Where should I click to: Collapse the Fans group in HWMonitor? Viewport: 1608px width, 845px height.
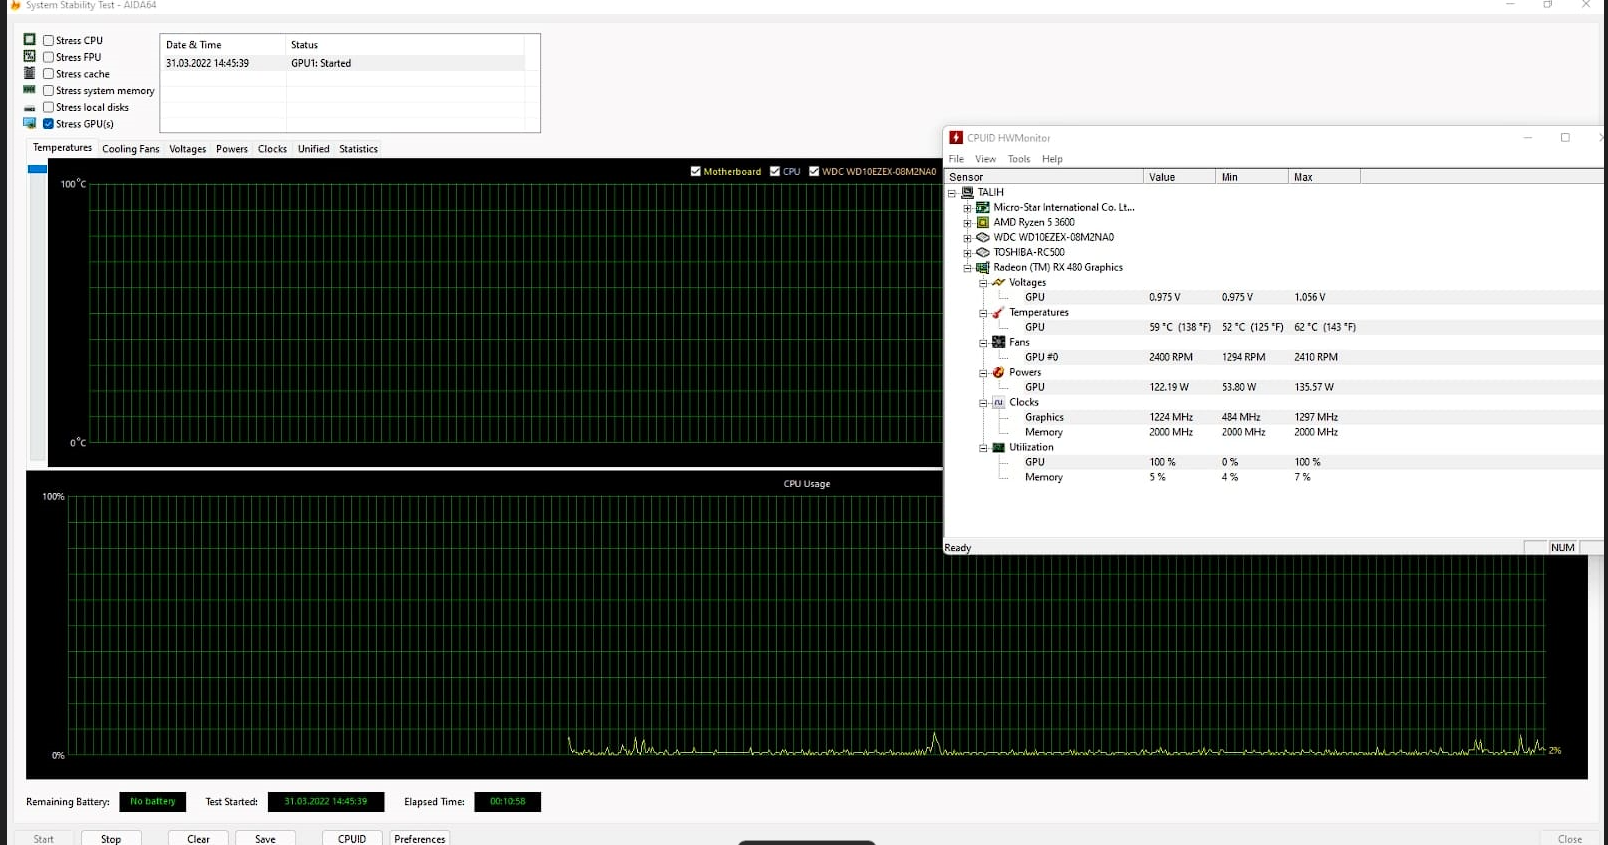click(983, 343)
